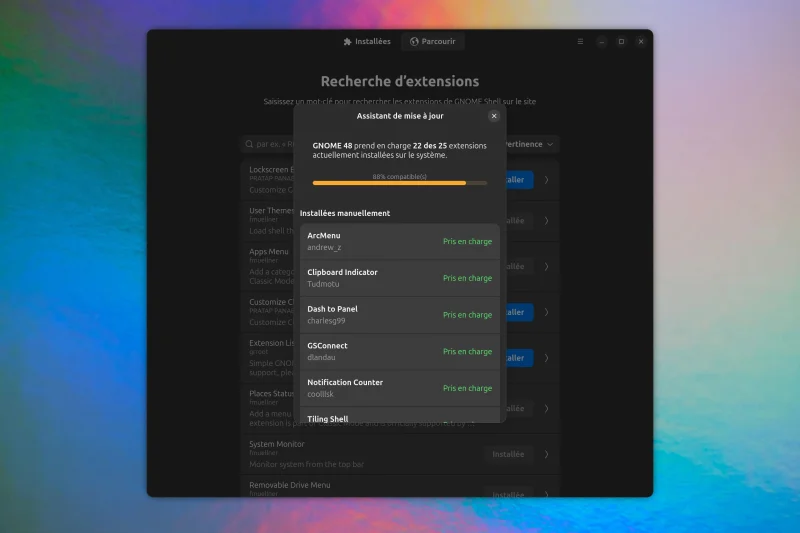Image resolution: width=800 pixels, height=533 pixels.
Task: Select the GSConnect extension row
Action: 399,351
